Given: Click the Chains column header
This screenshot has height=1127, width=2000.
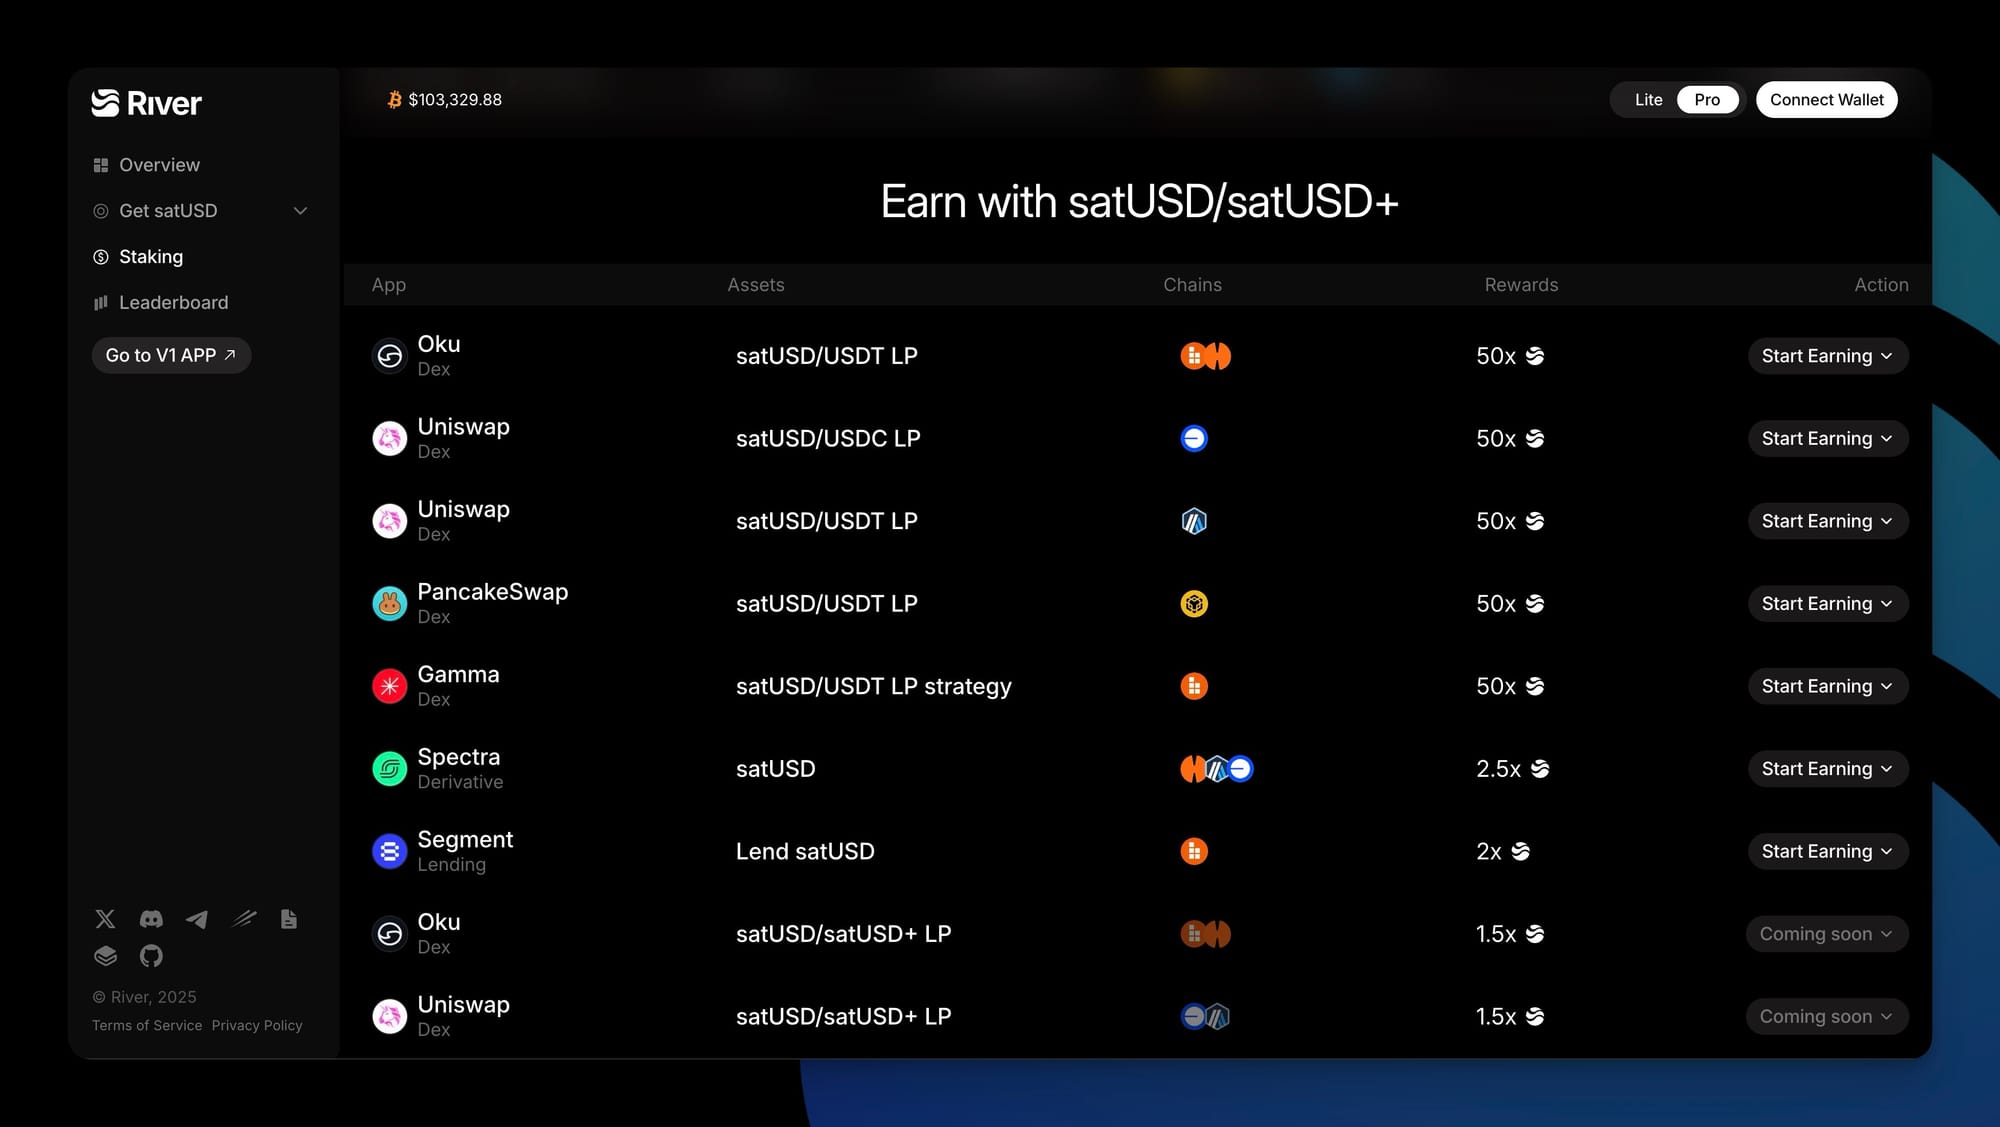Looking at the screenshot, I should click(1192, 285).
